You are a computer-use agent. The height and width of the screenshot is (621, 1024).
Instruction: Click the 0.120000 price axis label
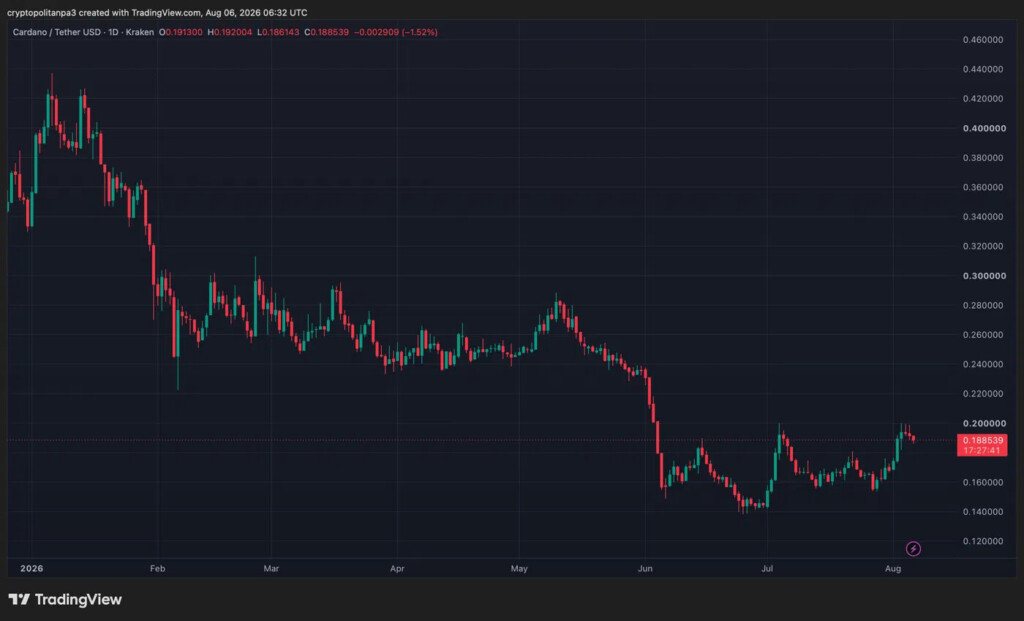coord(983,541)
